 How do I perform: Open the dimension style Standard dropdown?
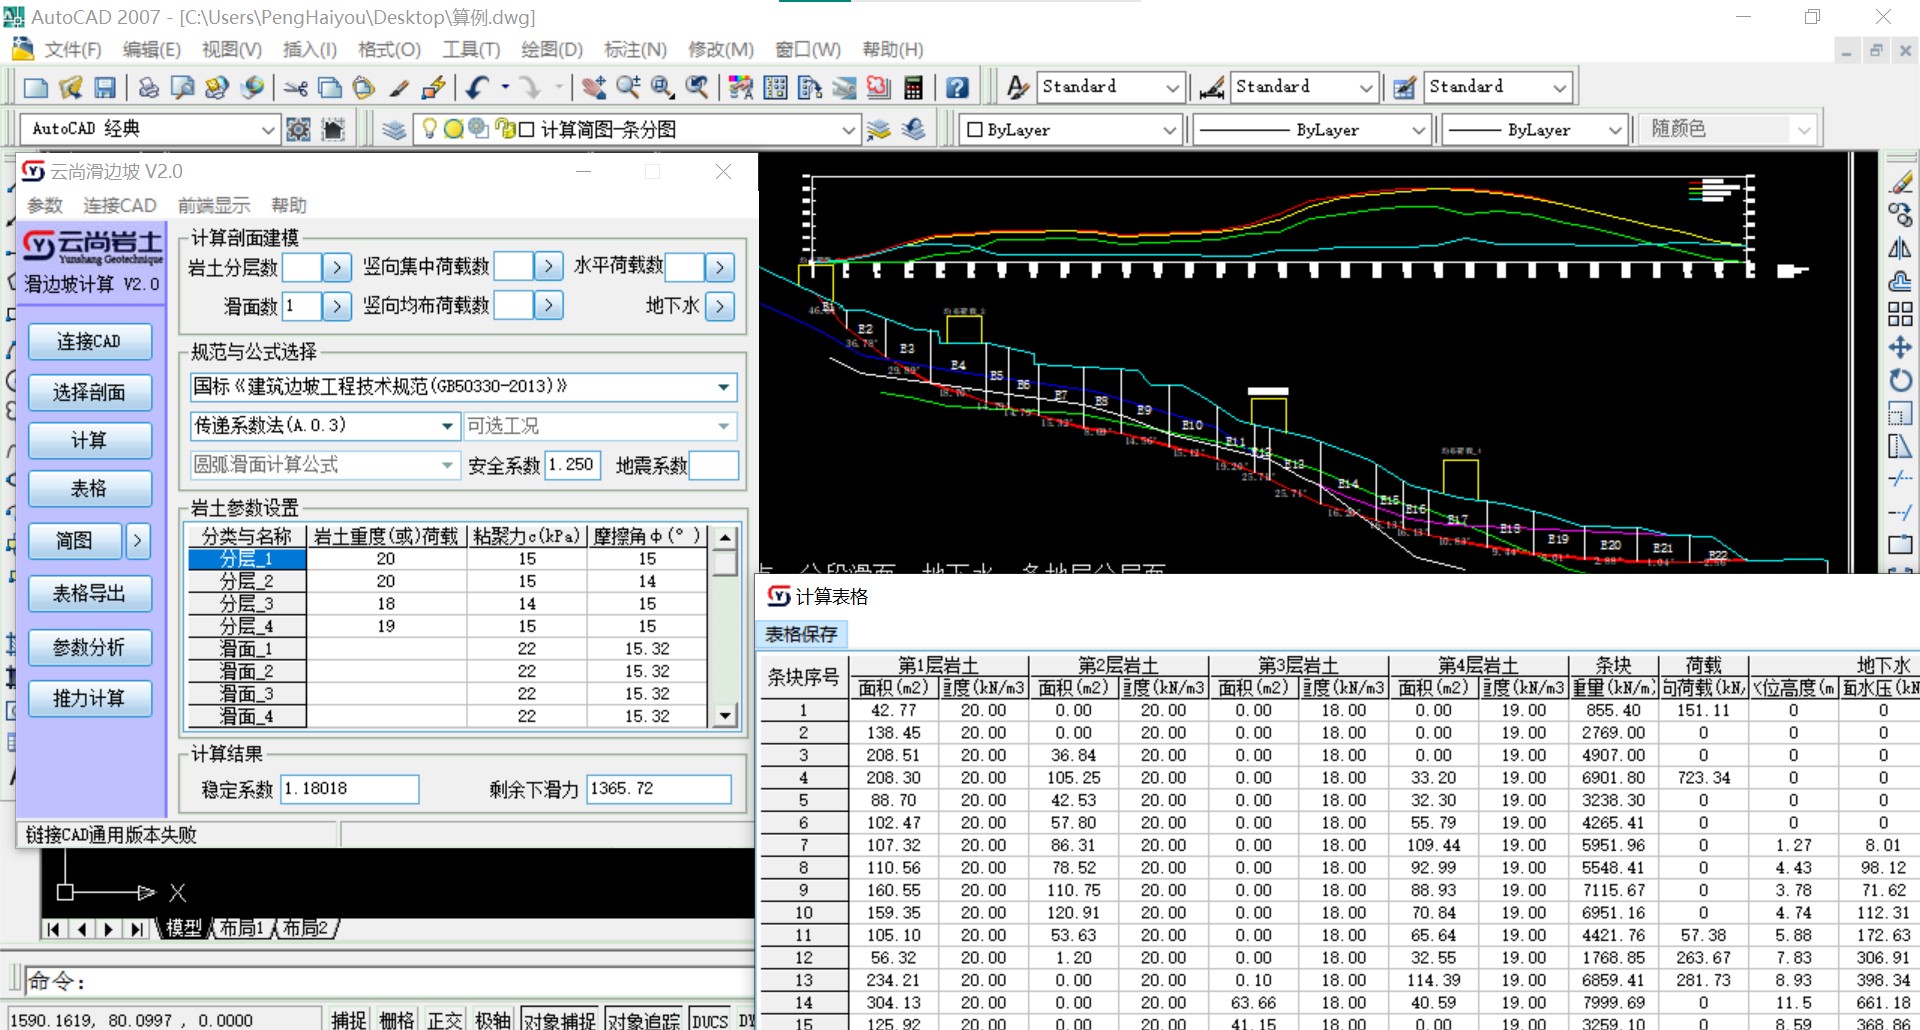coord(1366,88)
